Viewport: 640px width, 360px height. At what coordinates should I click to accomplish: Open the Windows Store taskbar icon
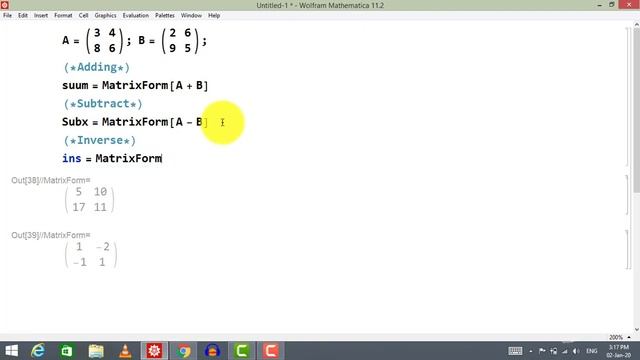point(67,351)
